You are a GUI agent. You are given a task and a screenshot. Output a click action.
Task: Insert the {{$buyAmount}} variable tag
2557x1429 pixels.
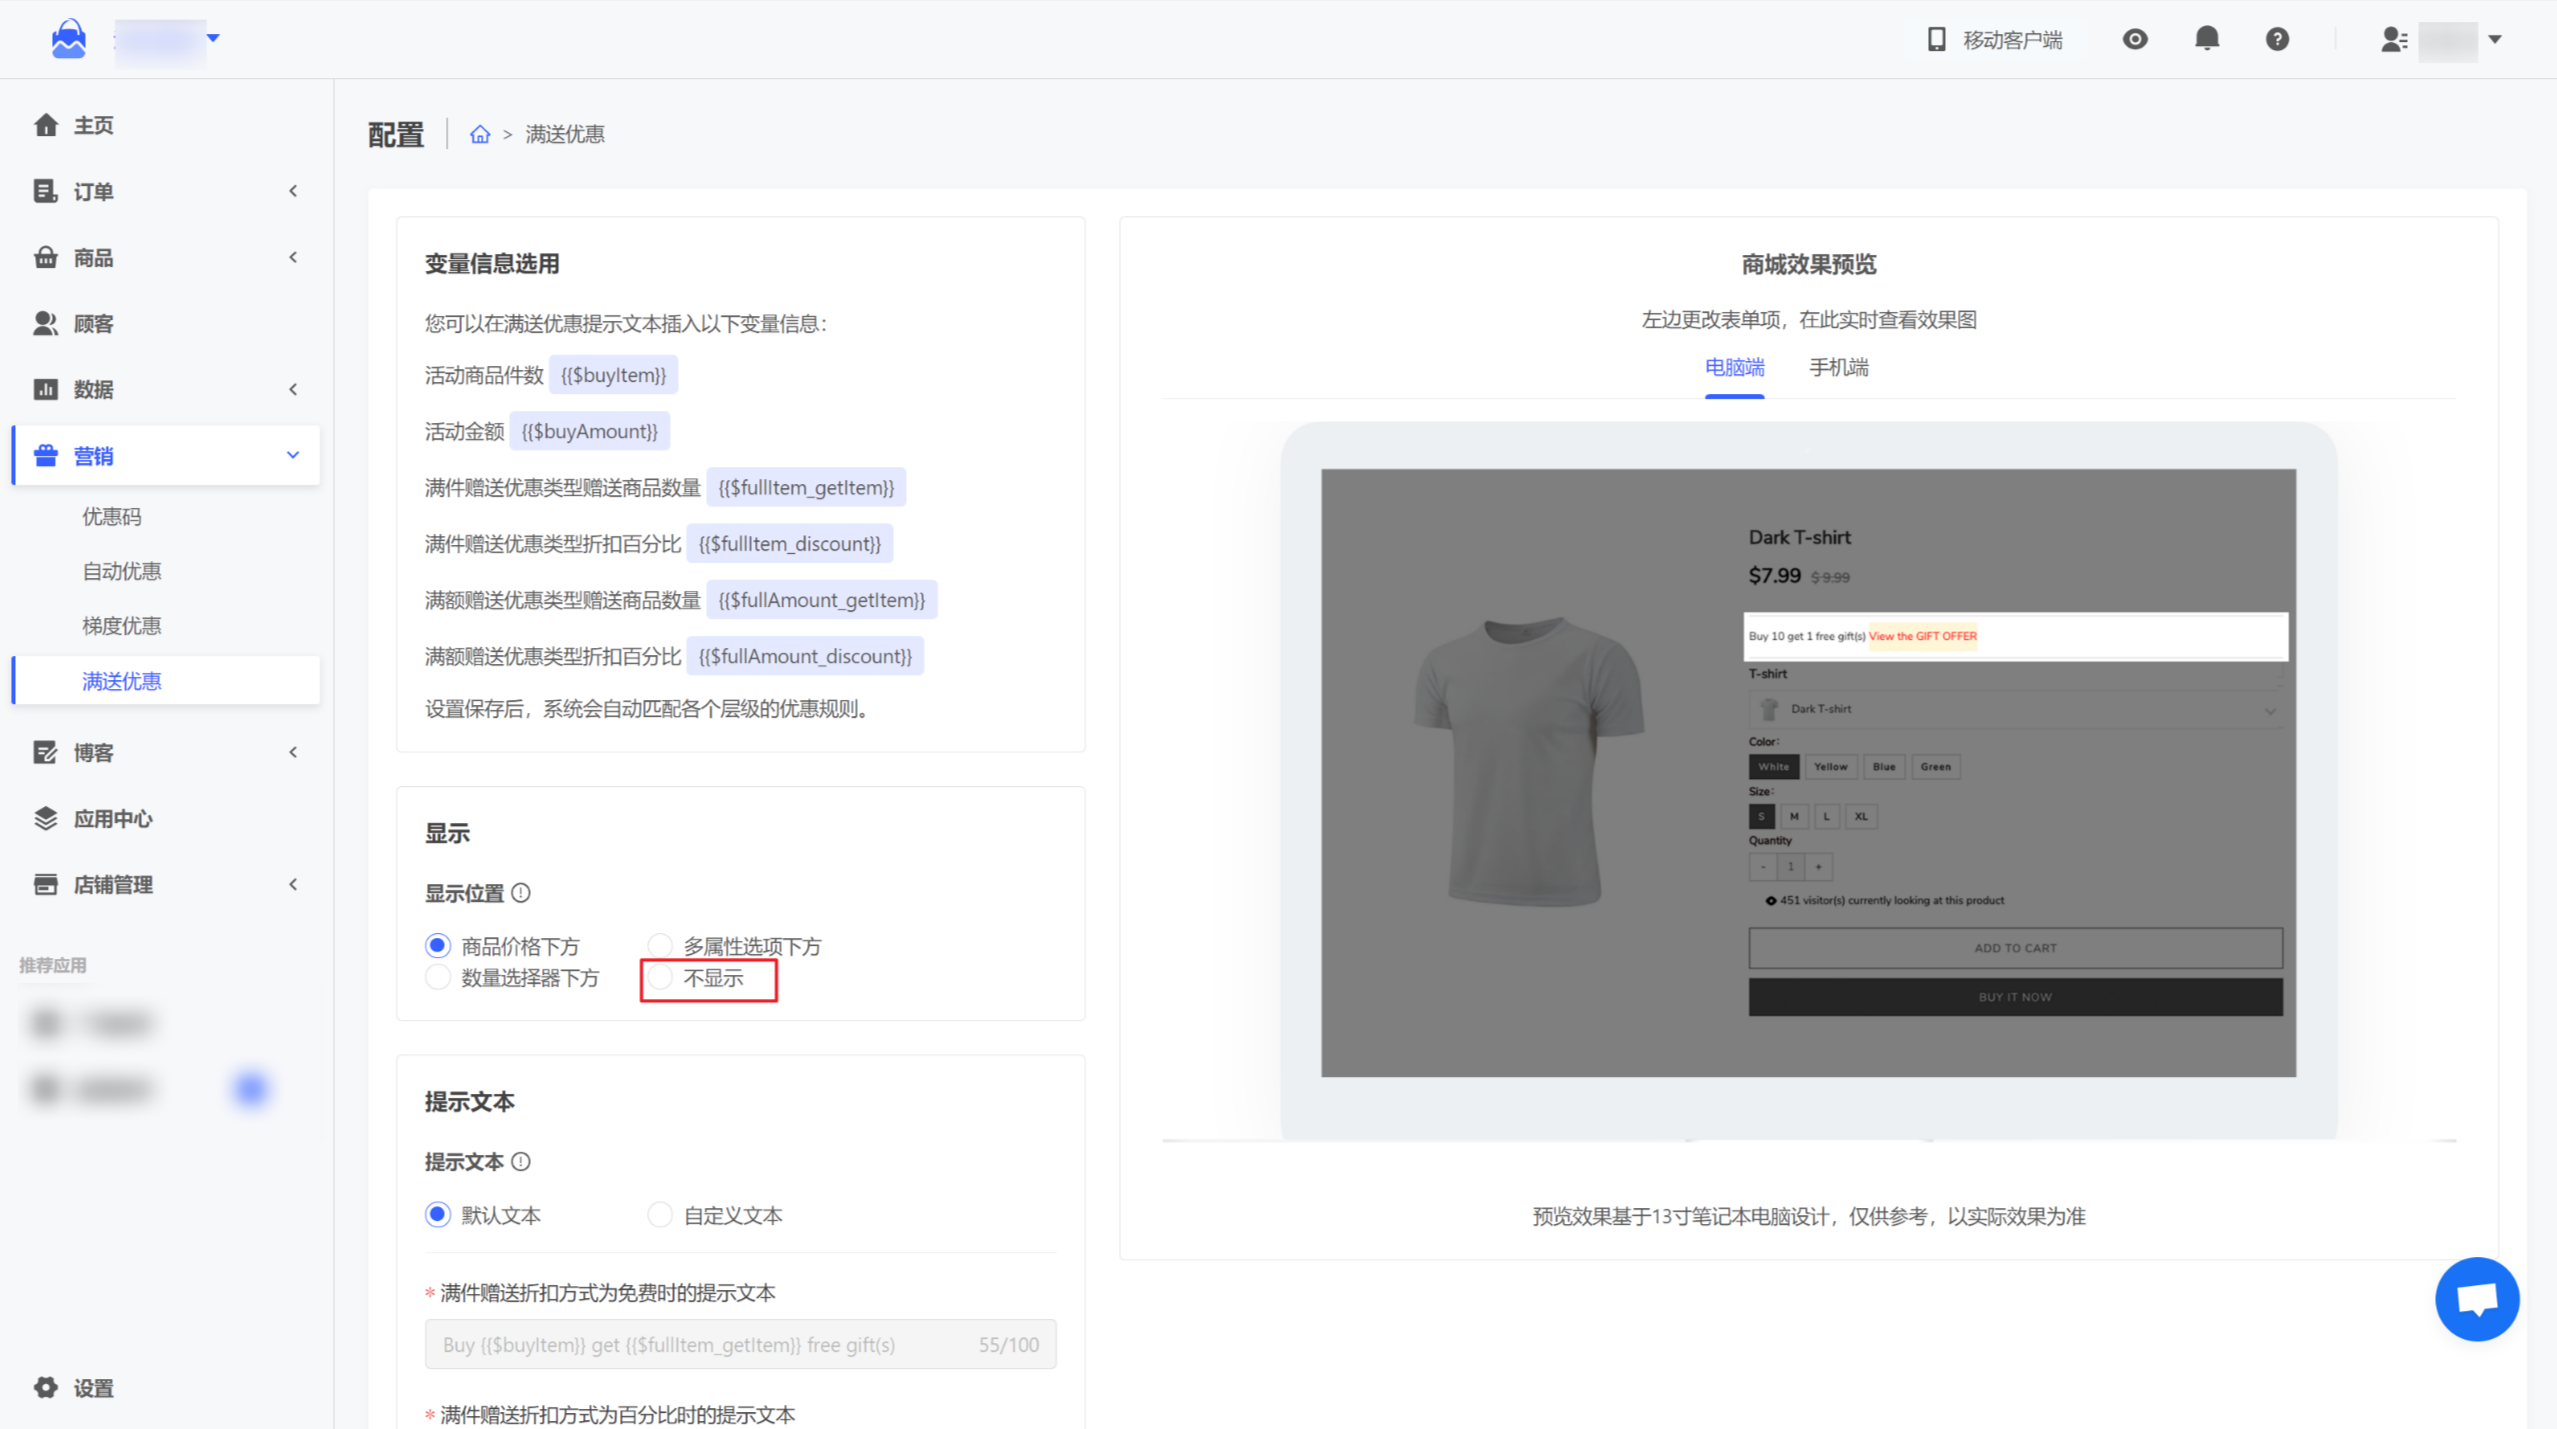(x=589, y=431)
